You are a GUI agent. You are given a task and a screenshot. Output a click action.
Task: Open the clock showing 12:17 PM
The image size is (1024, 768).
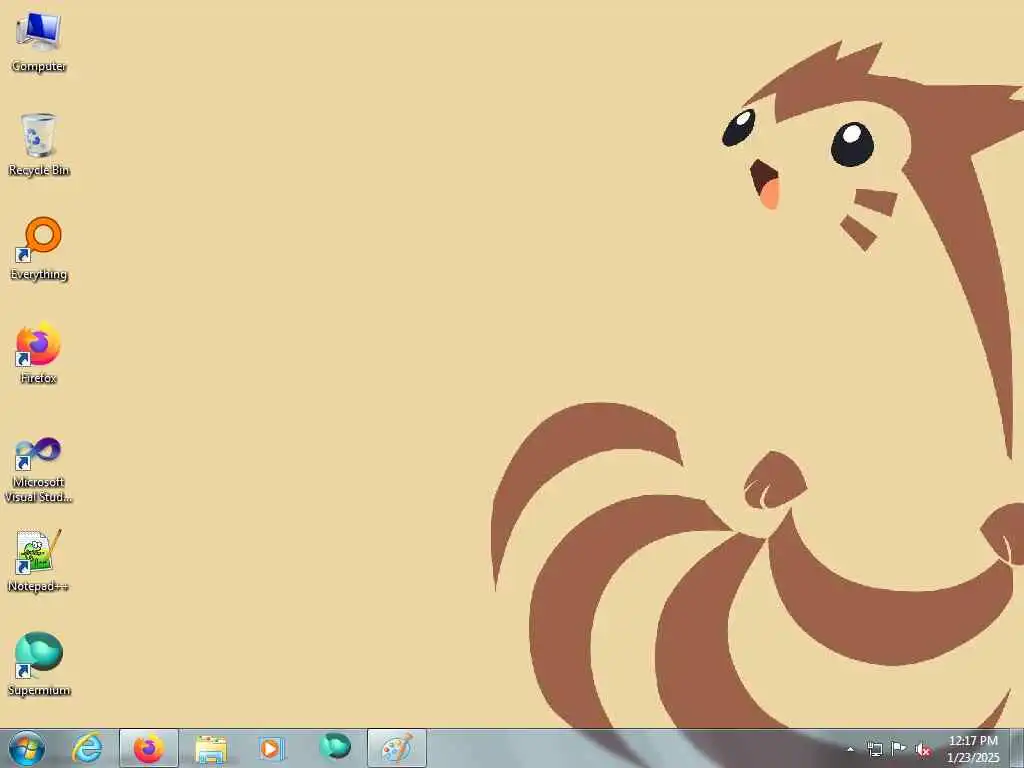point(973,749)
